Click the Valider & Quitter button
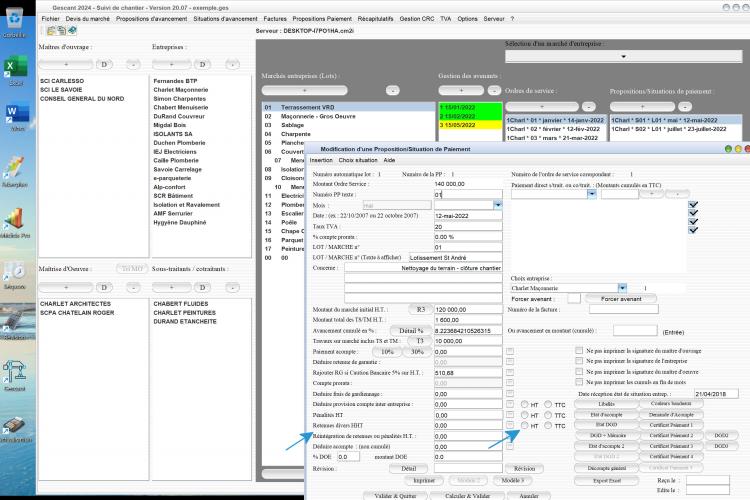Viewport: 750px width, 500px height. pos(395,496)
